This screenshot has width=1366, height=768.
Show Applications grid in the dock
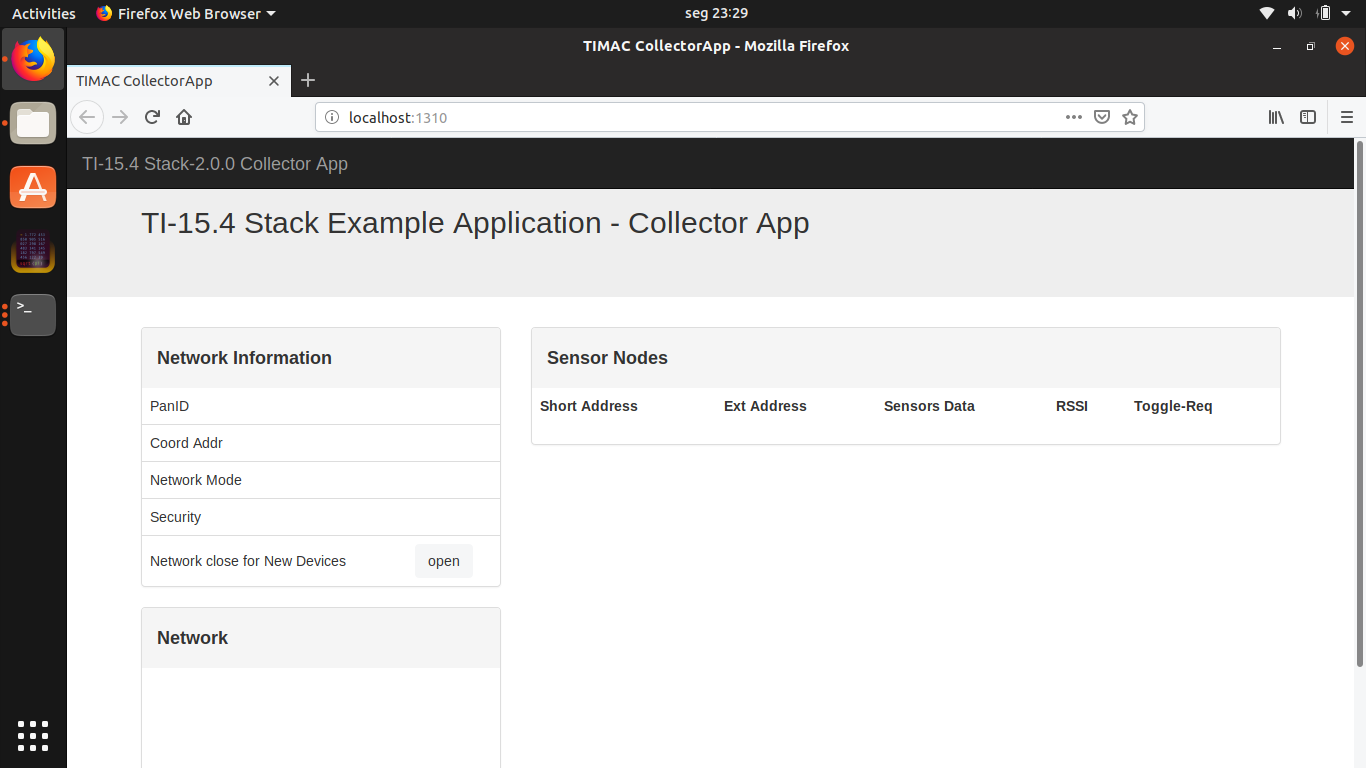pos(33,736)
